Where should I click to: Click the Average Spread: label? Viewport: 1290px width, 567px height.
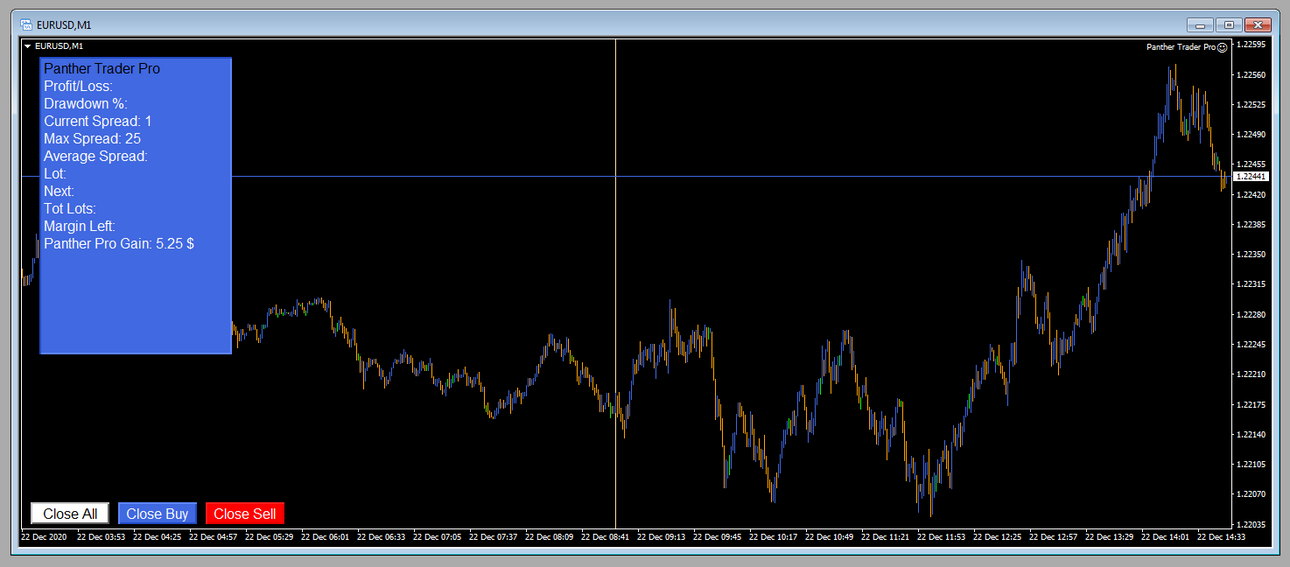(96, 156)
